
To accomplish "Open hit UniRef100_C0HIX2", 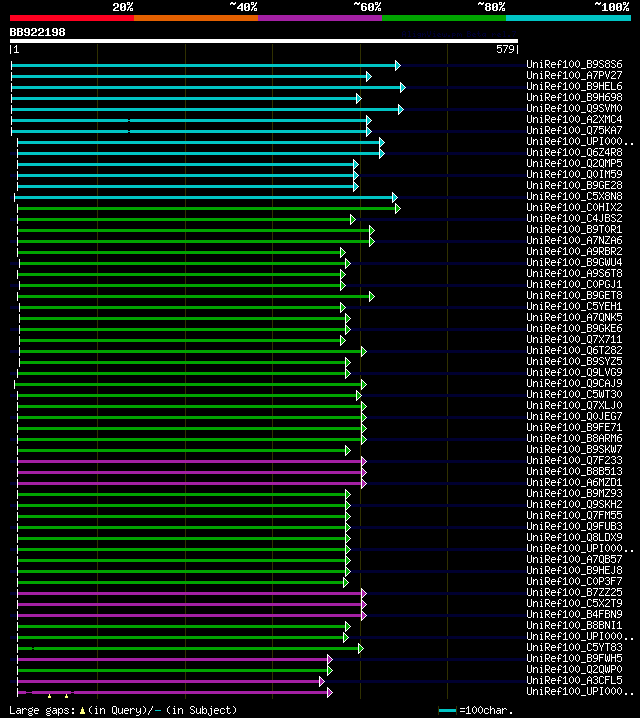I will (574, 207).
